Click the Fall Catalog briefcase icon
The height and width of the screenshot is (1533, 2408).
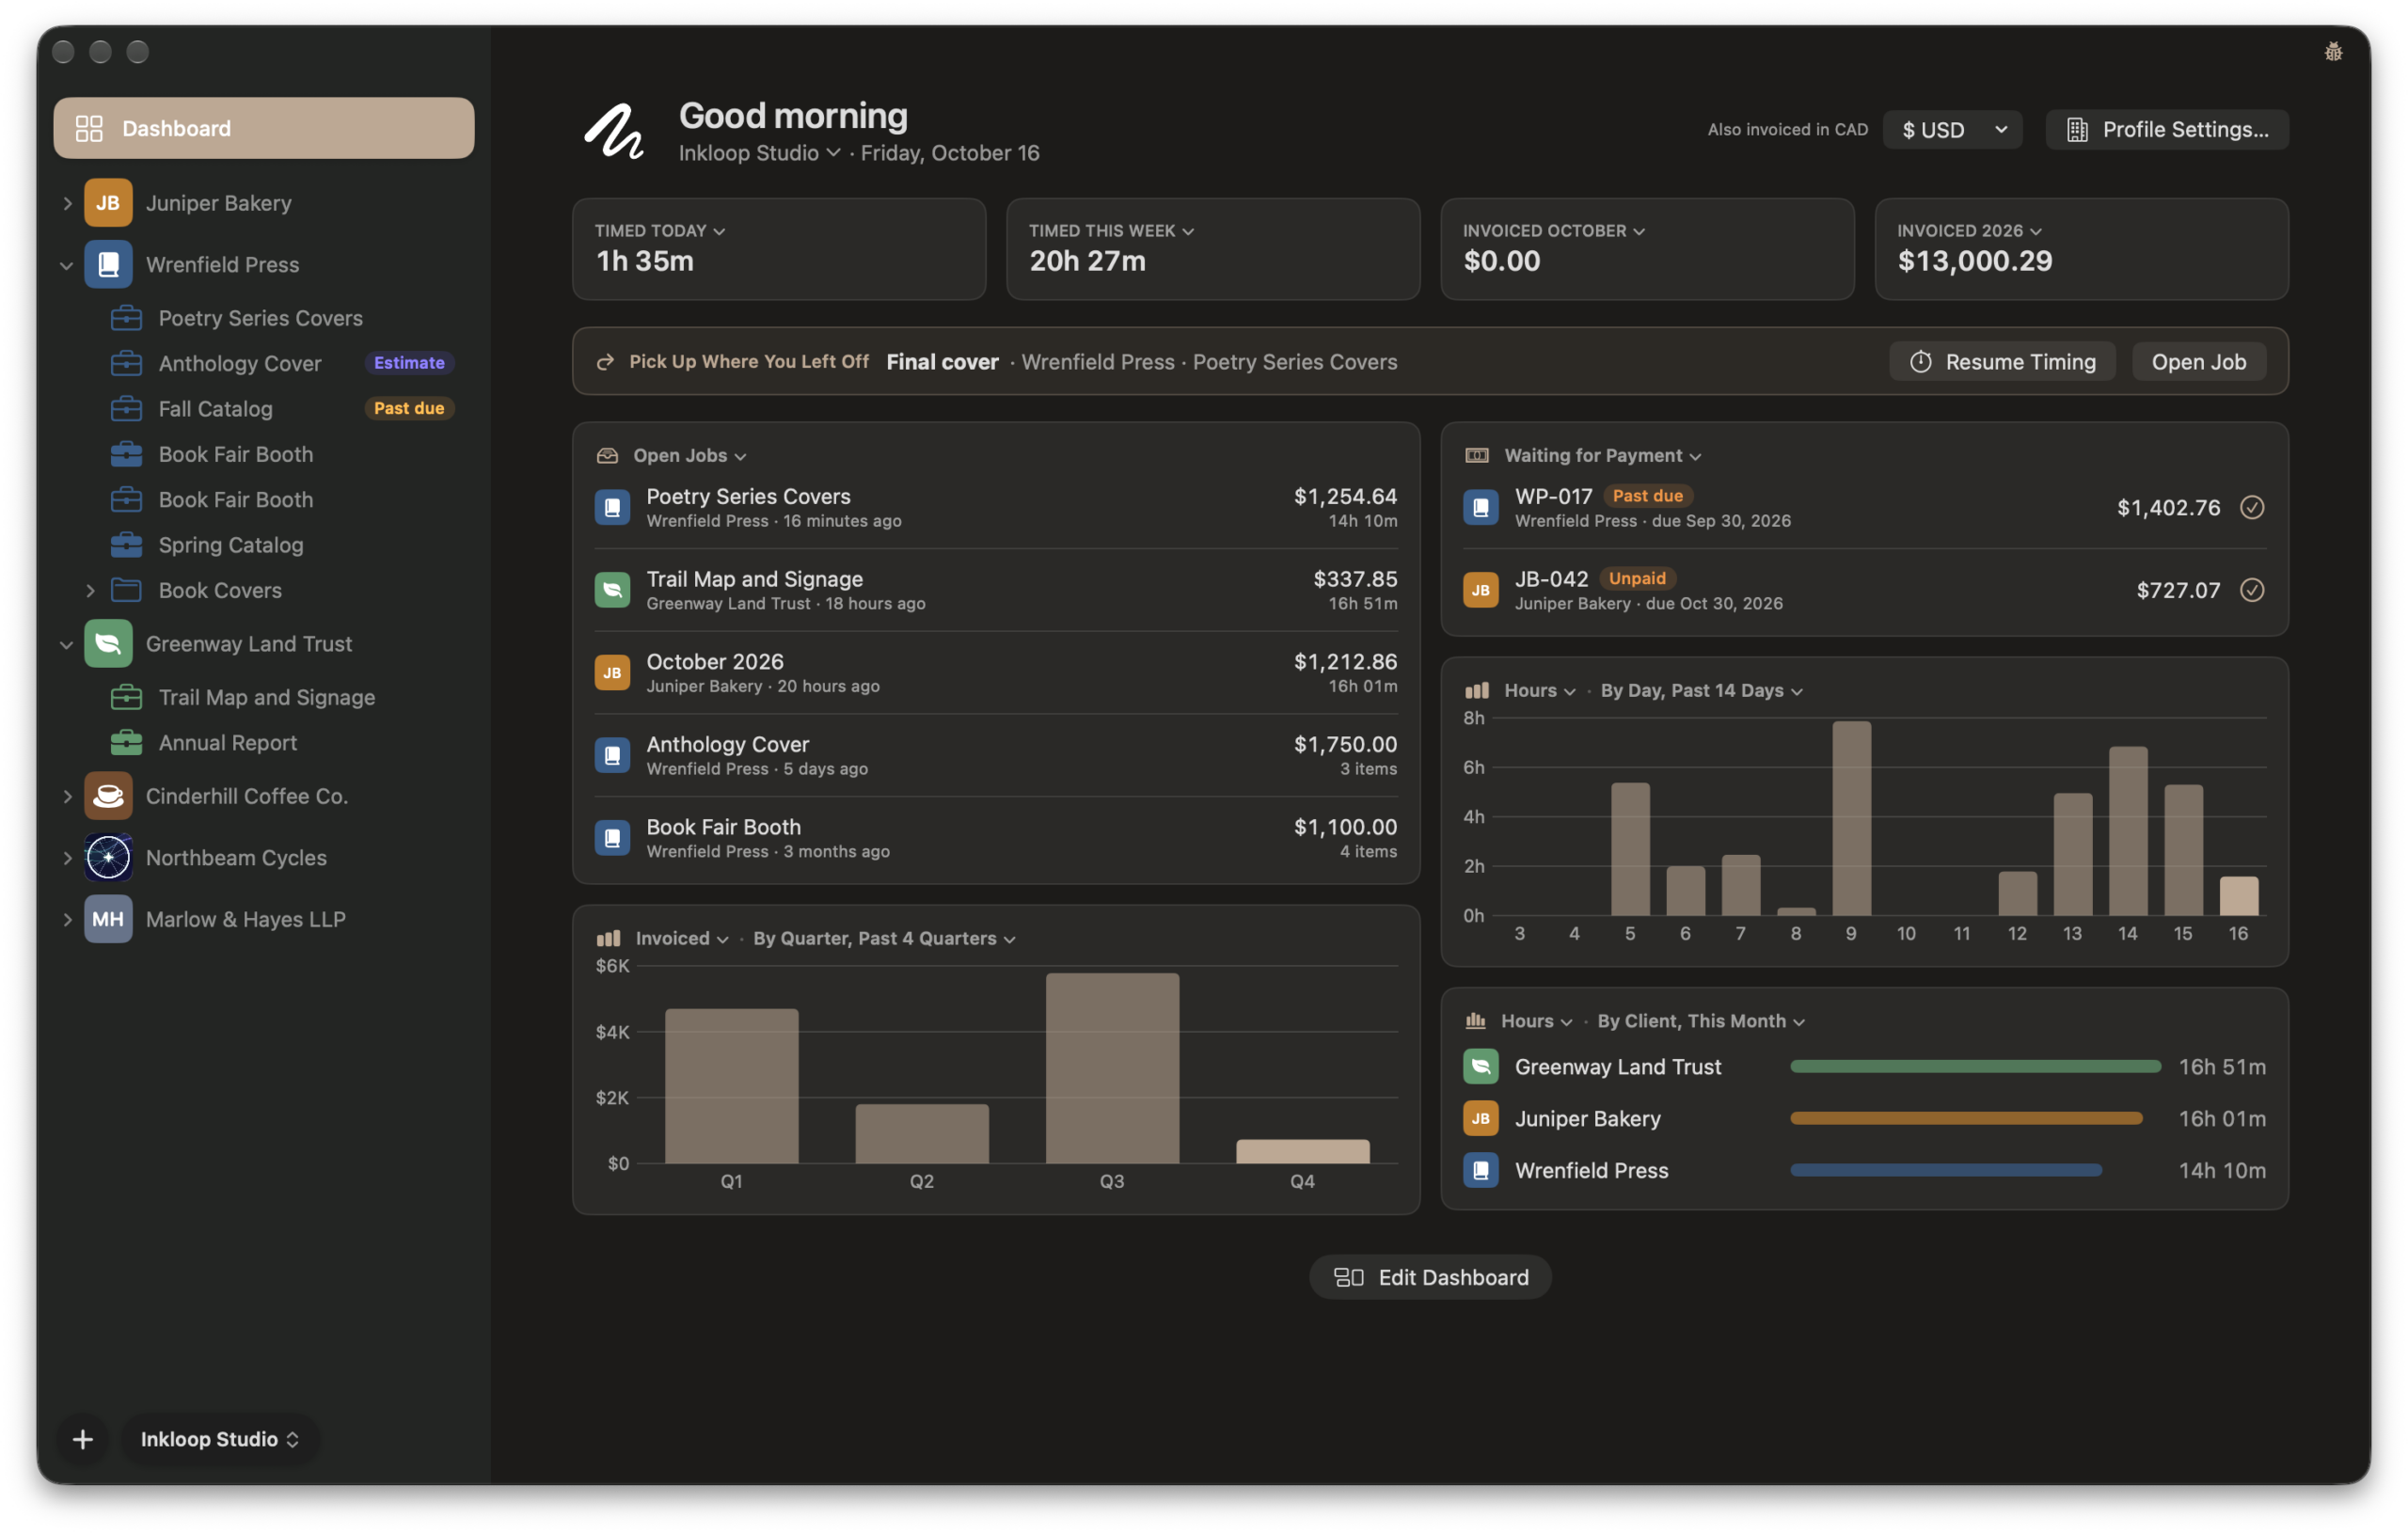[126, 409]
